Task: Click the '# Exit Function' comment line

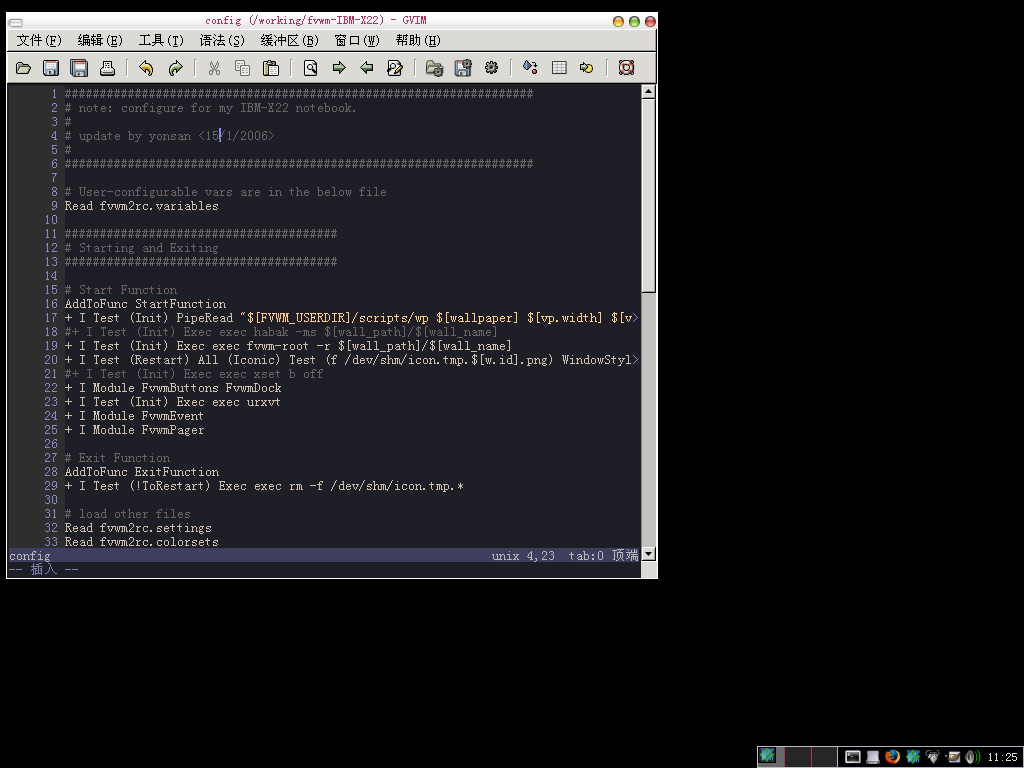Action: (118, 458)
